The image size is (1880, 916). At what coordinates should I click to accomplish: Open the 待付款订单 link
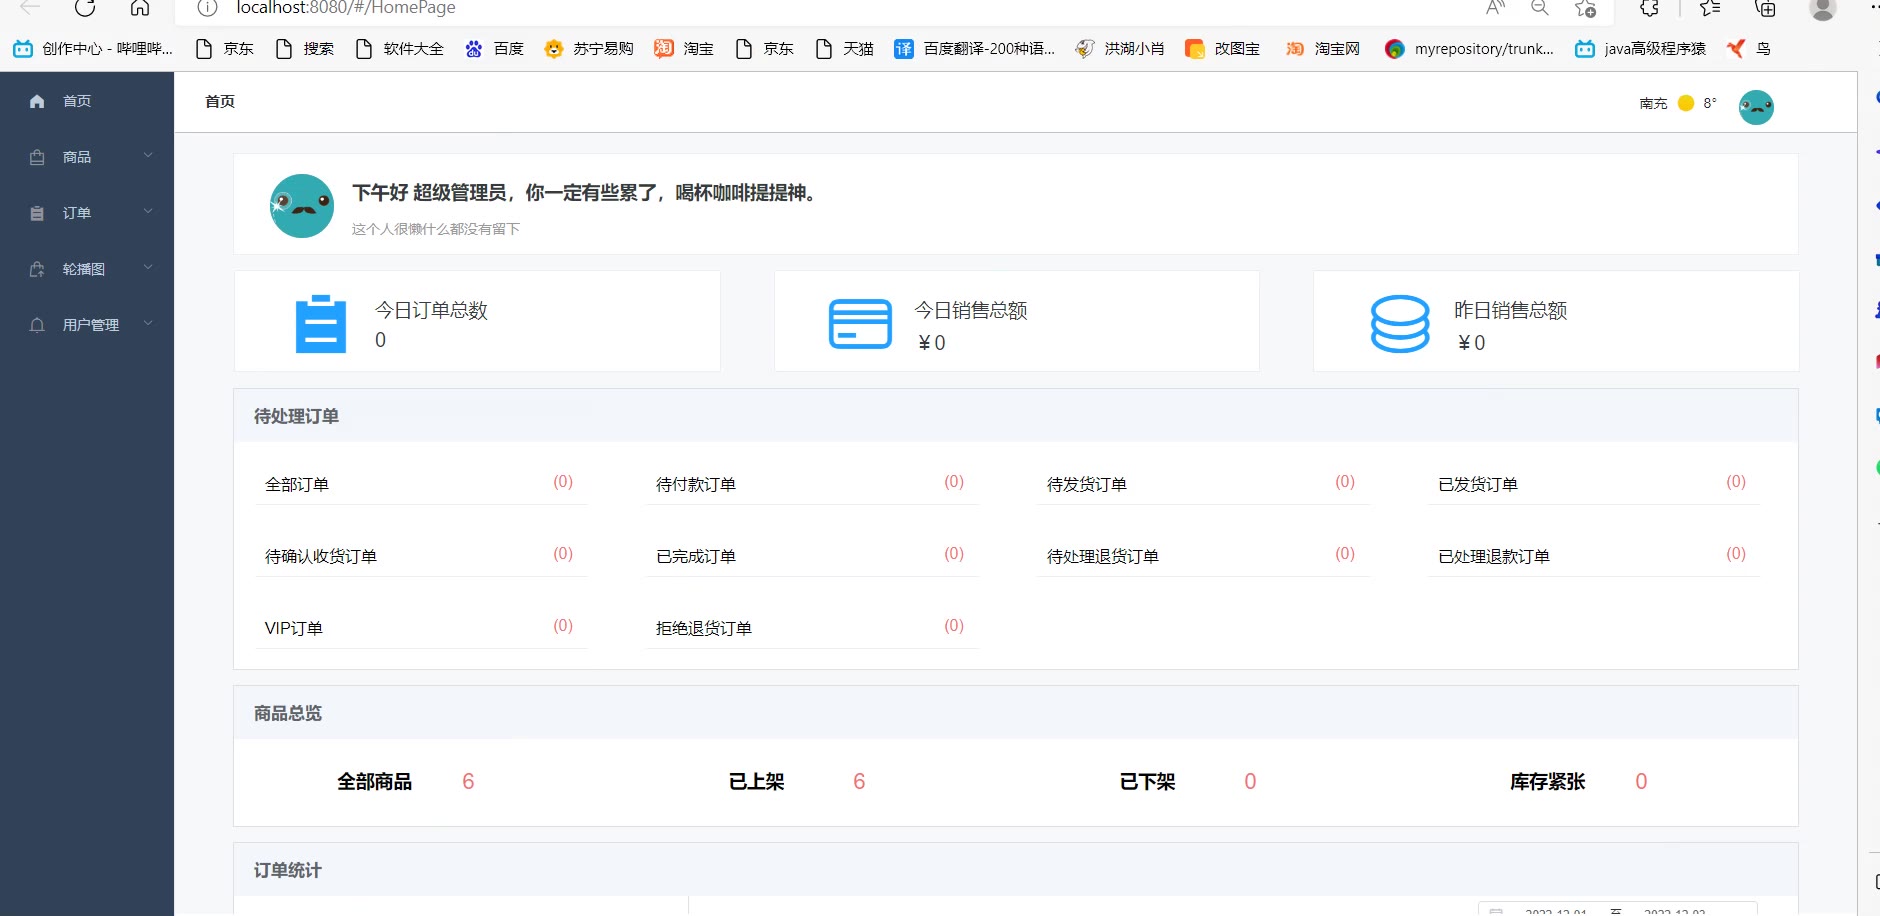click(x=696, y=485)
